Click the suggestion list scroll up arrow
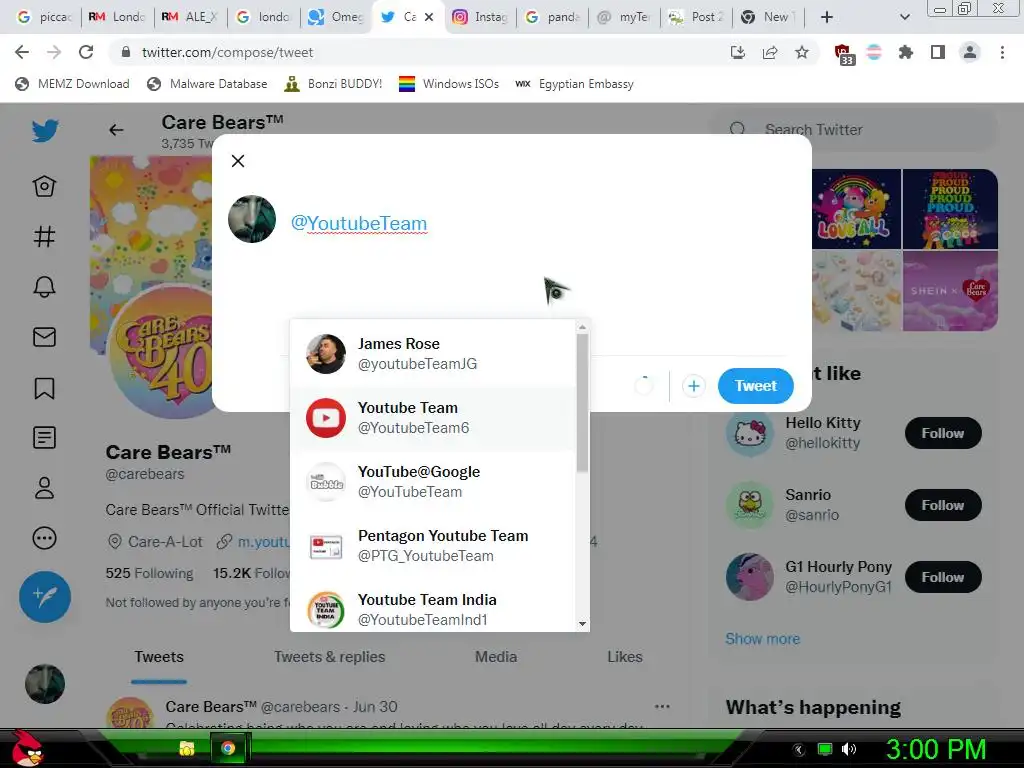The height and width of the screenshot is (768, 1024). coord(583,327)
